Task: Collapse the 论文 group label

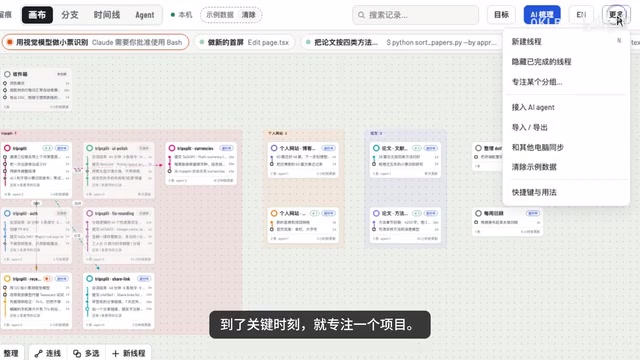Action: tap(376, 133)
